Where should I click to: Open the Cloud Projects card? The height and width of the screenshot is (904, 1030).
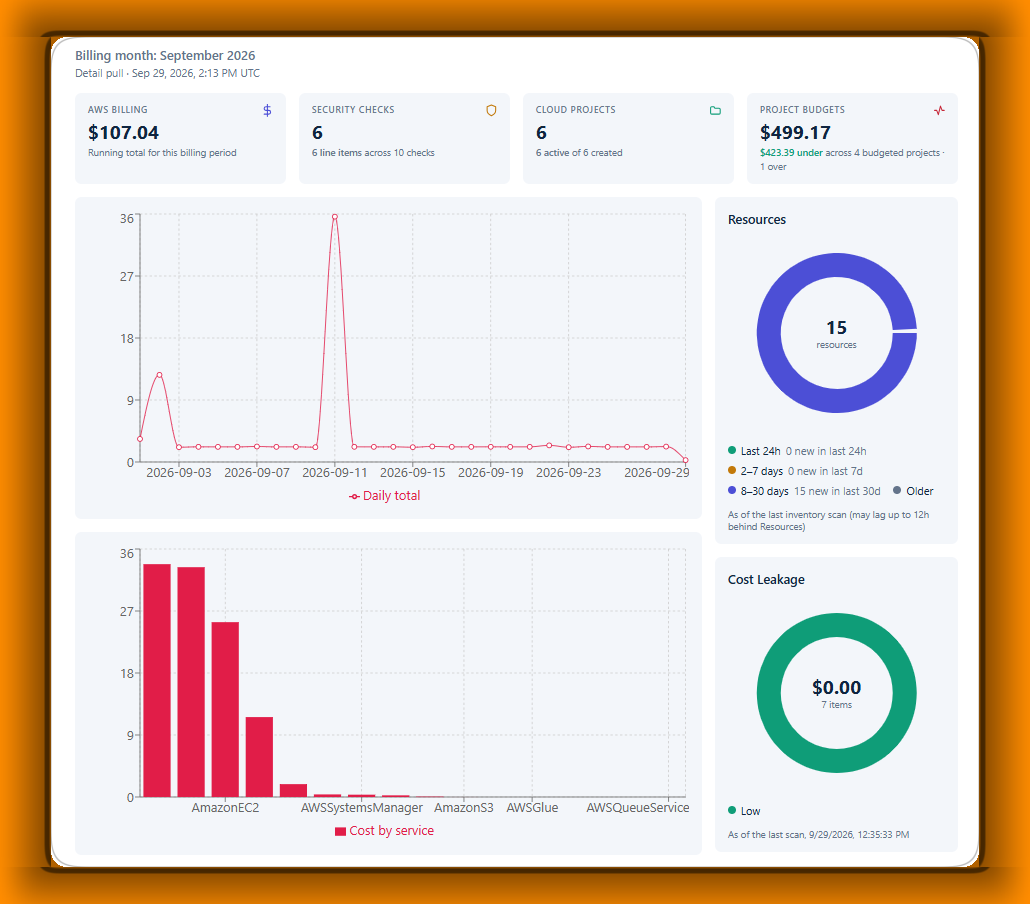pos(628,139)
